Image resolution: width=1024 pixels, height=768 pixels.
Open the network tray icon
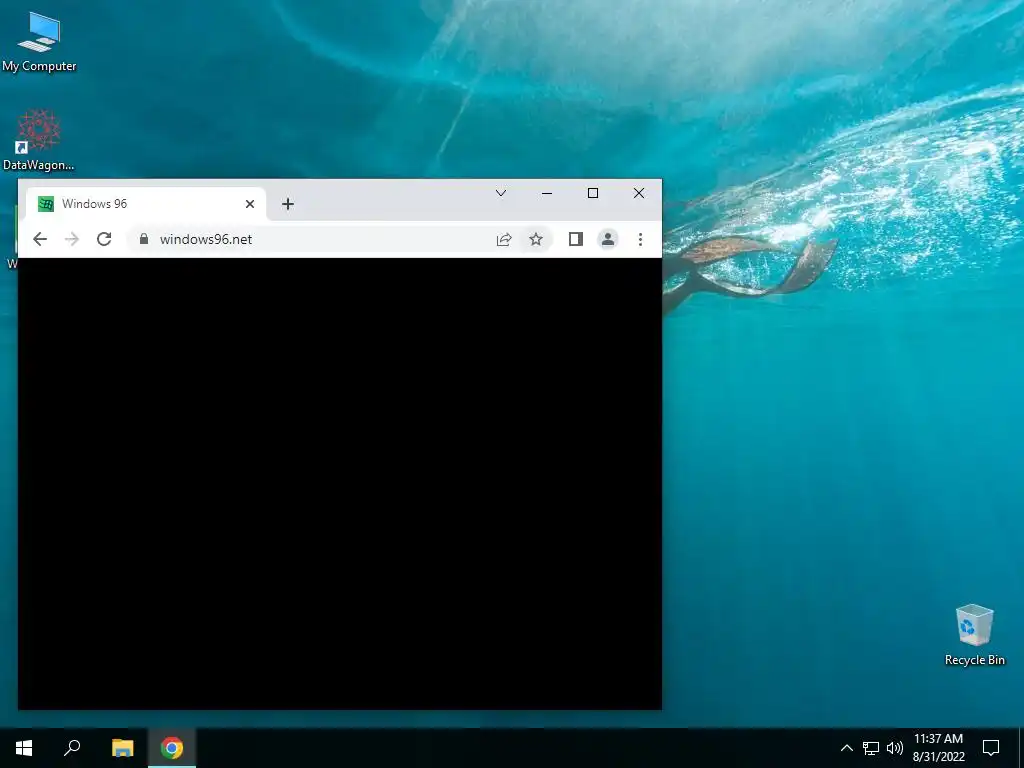(871, 748)
